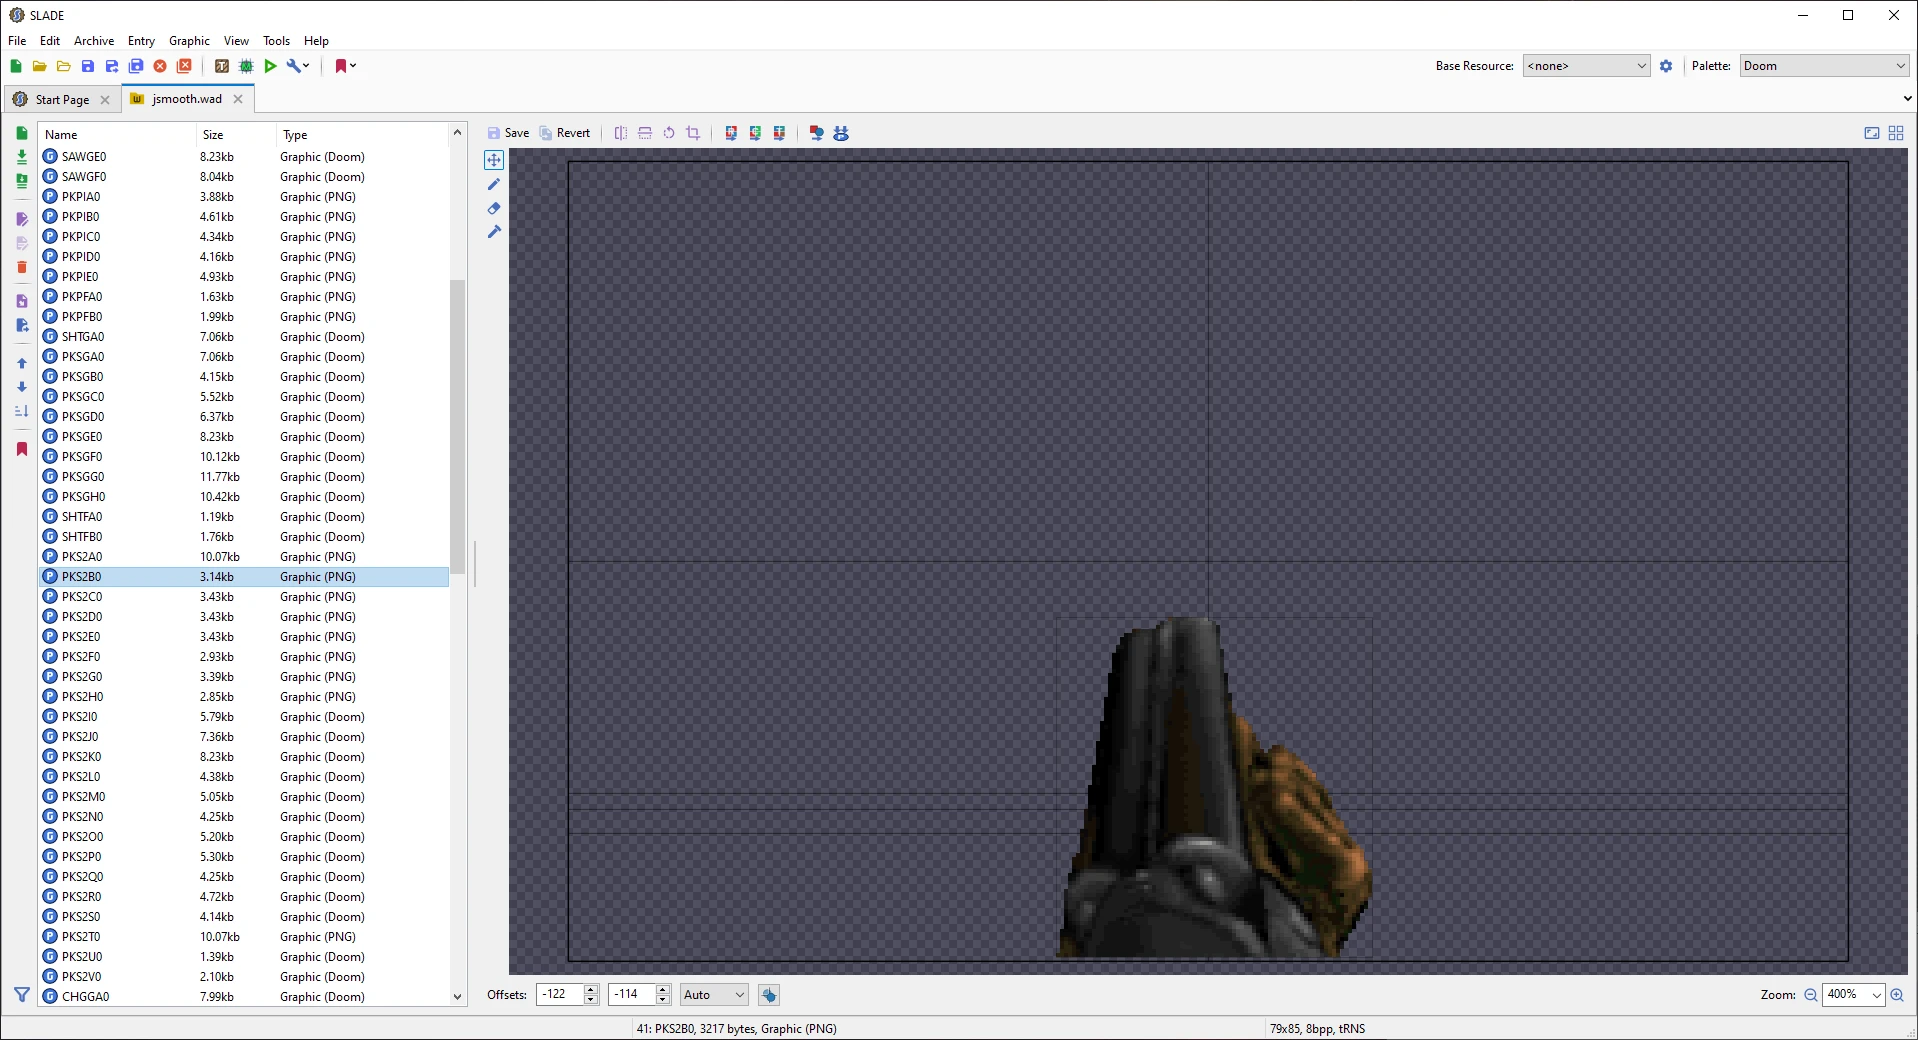Click the Optimize PNG icon
Image resolution: width=1918 pixels, height=1040 pixels.
pos(841,133)
